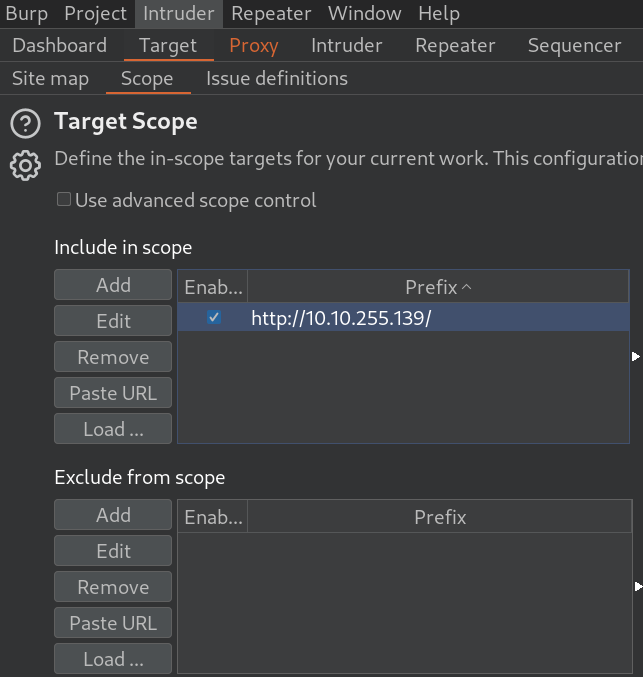Click Remove under Exclude from scope
Viewport: 643px width, 677px height.
pos(113,587)
